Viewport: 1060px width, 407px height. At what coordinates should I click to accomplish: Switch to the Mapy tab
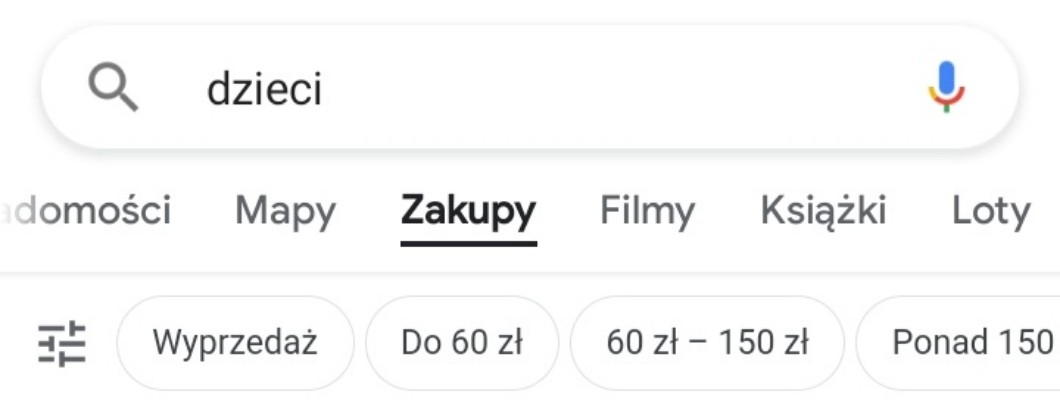tap(285, 211)
